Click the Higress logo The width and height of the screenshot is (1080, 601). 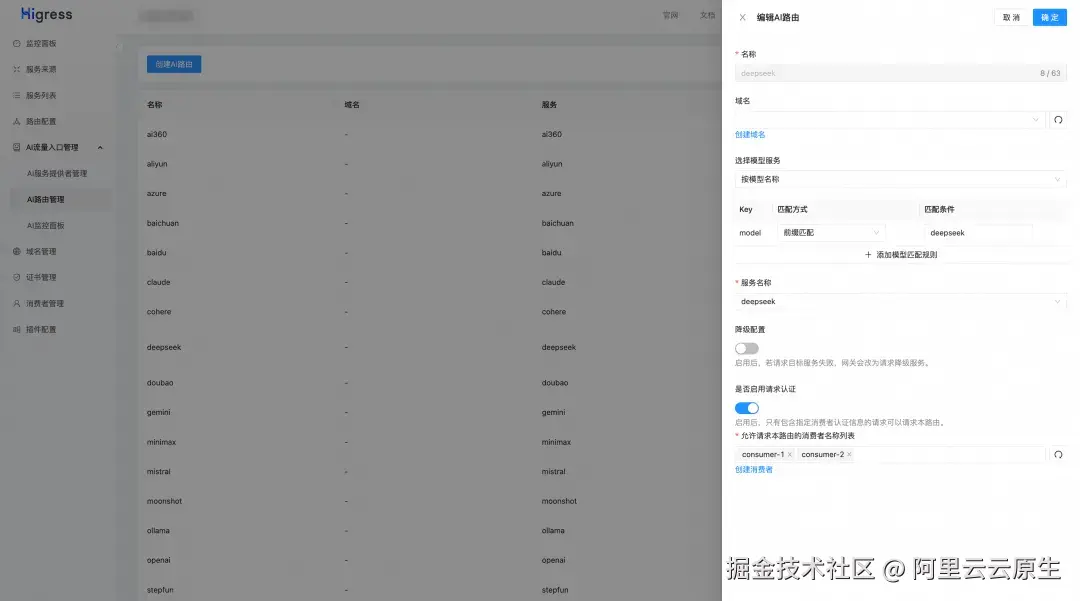(40, 15)
